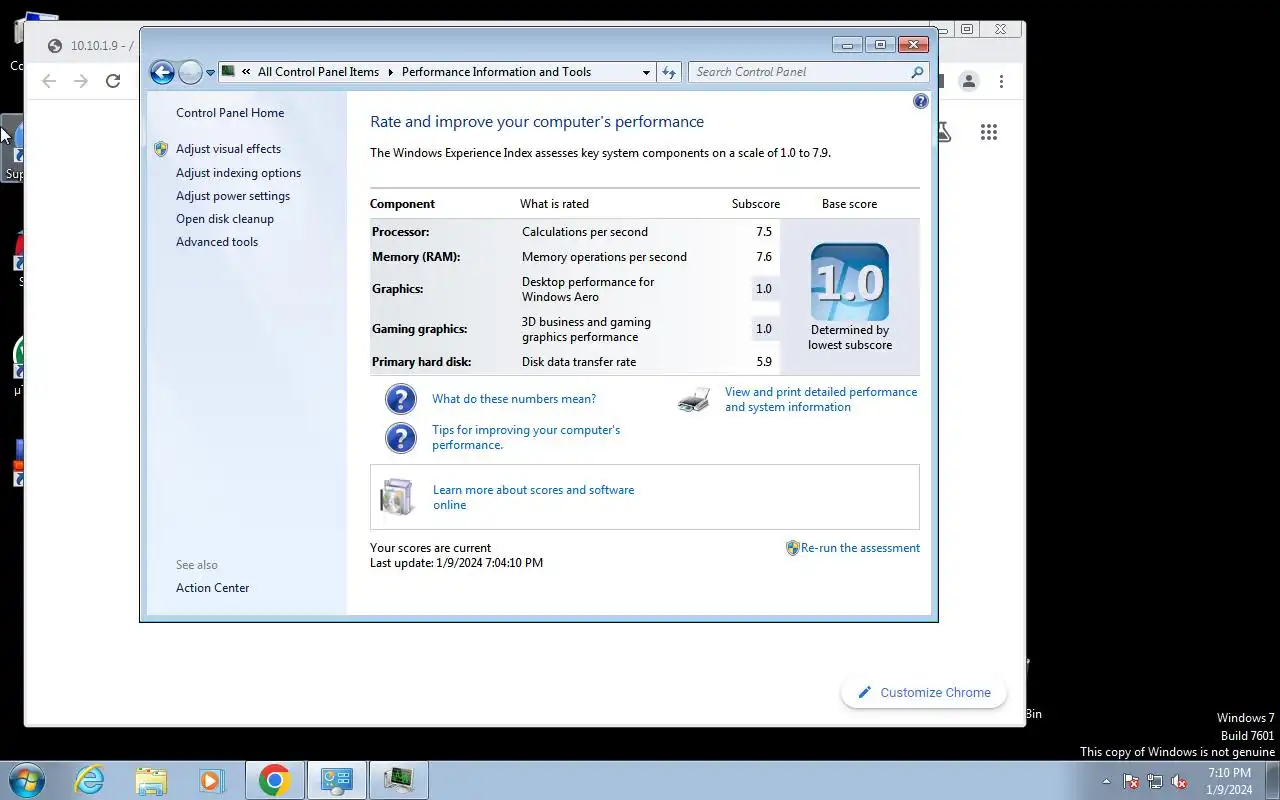Select All Control Panel Items breadcrumb

[x=318, y=72]
